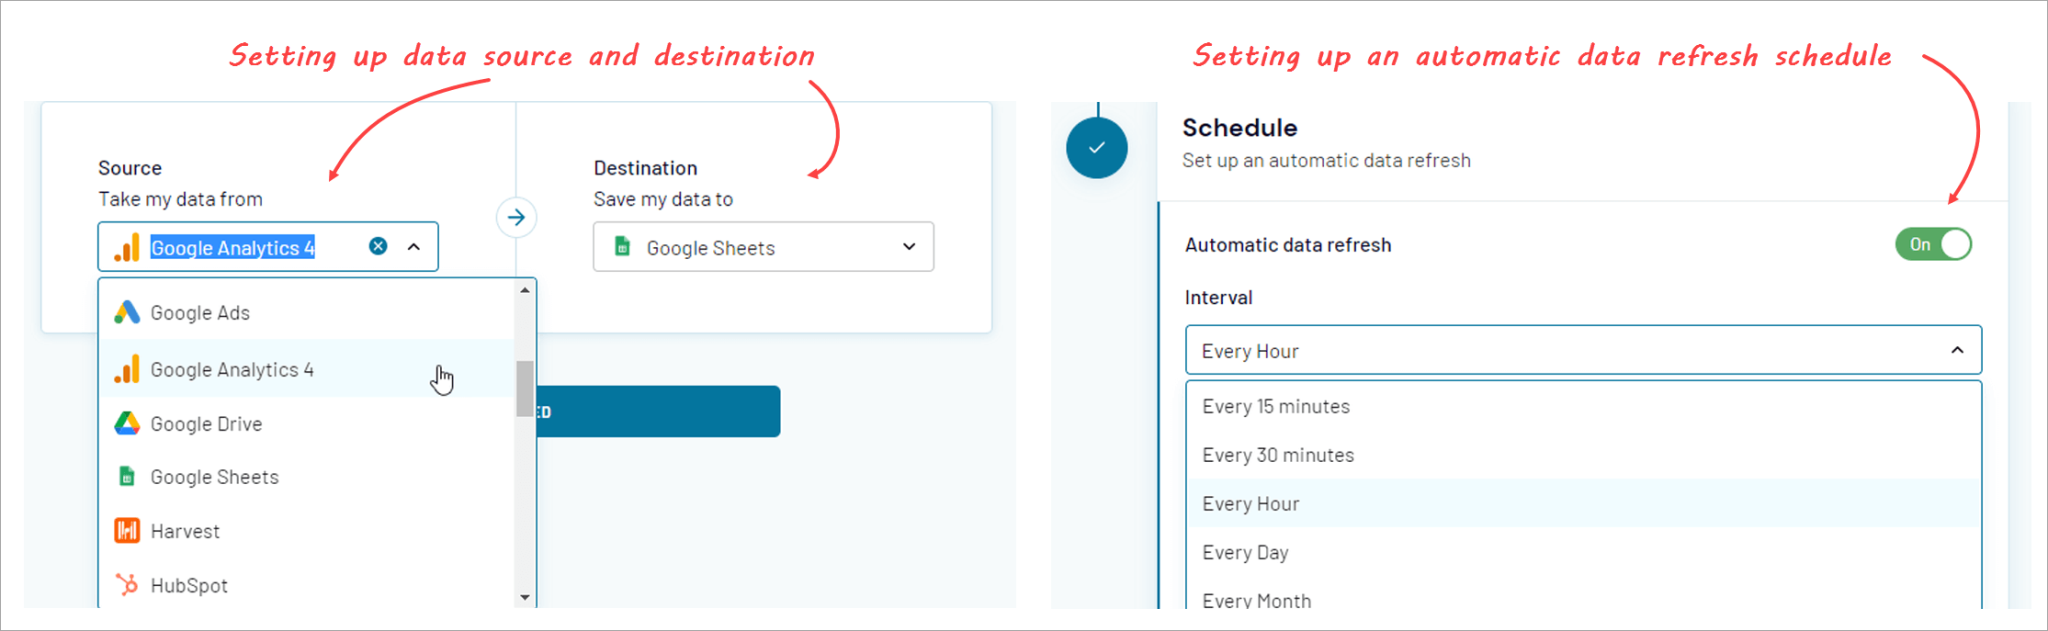Select the Google Ads icon in the source list

point(127,312)
